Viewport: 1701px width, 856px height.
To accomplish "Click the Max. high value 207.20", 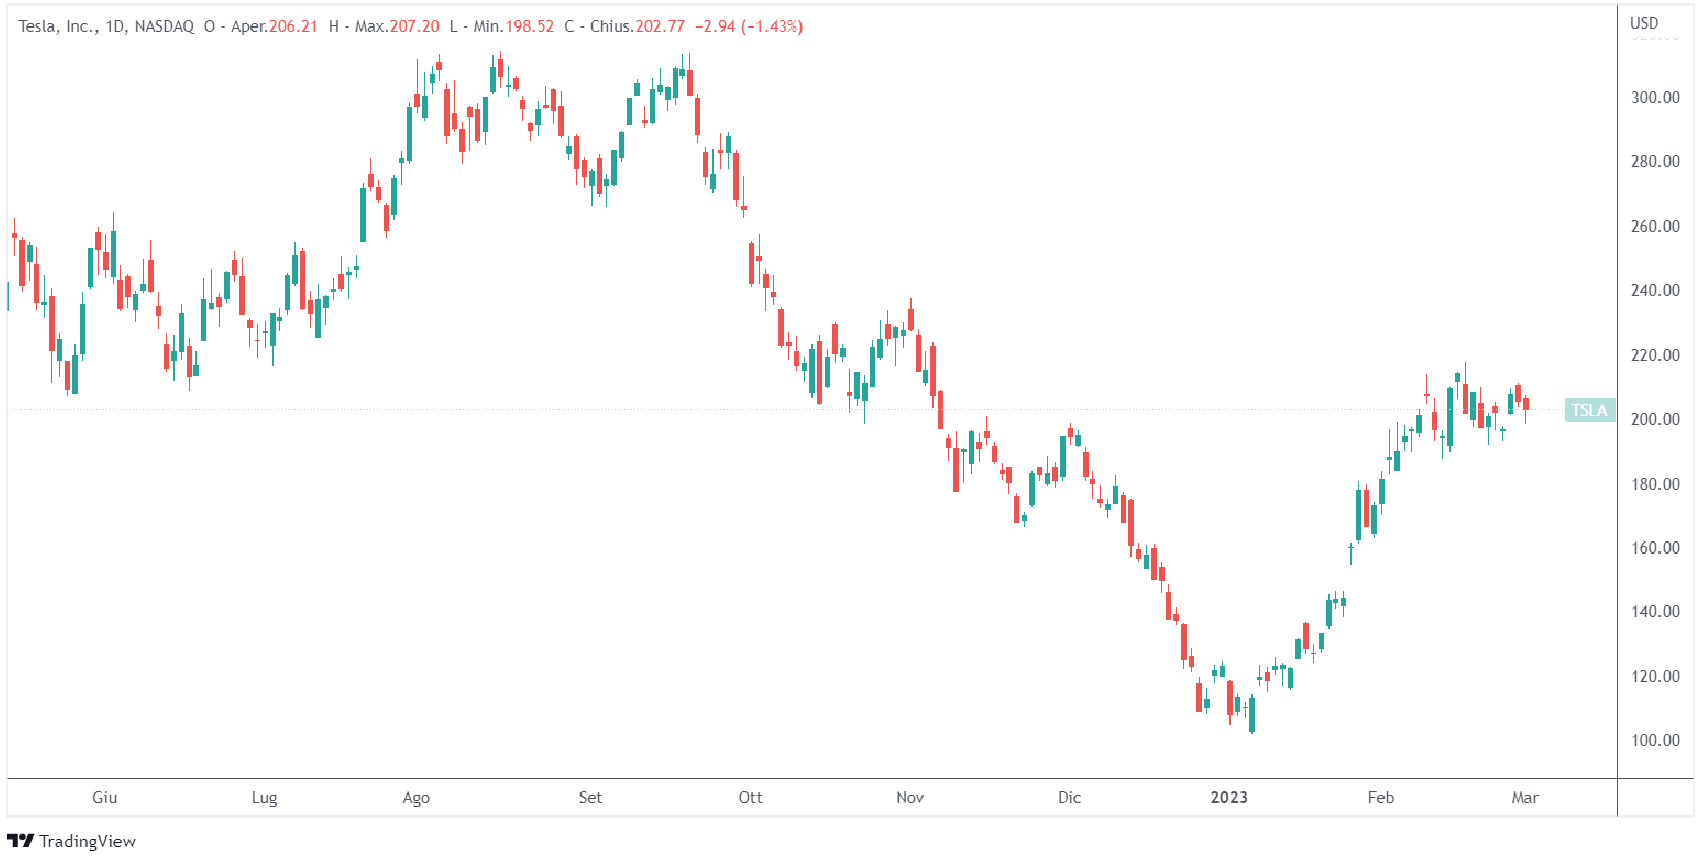I will [414, 26].
